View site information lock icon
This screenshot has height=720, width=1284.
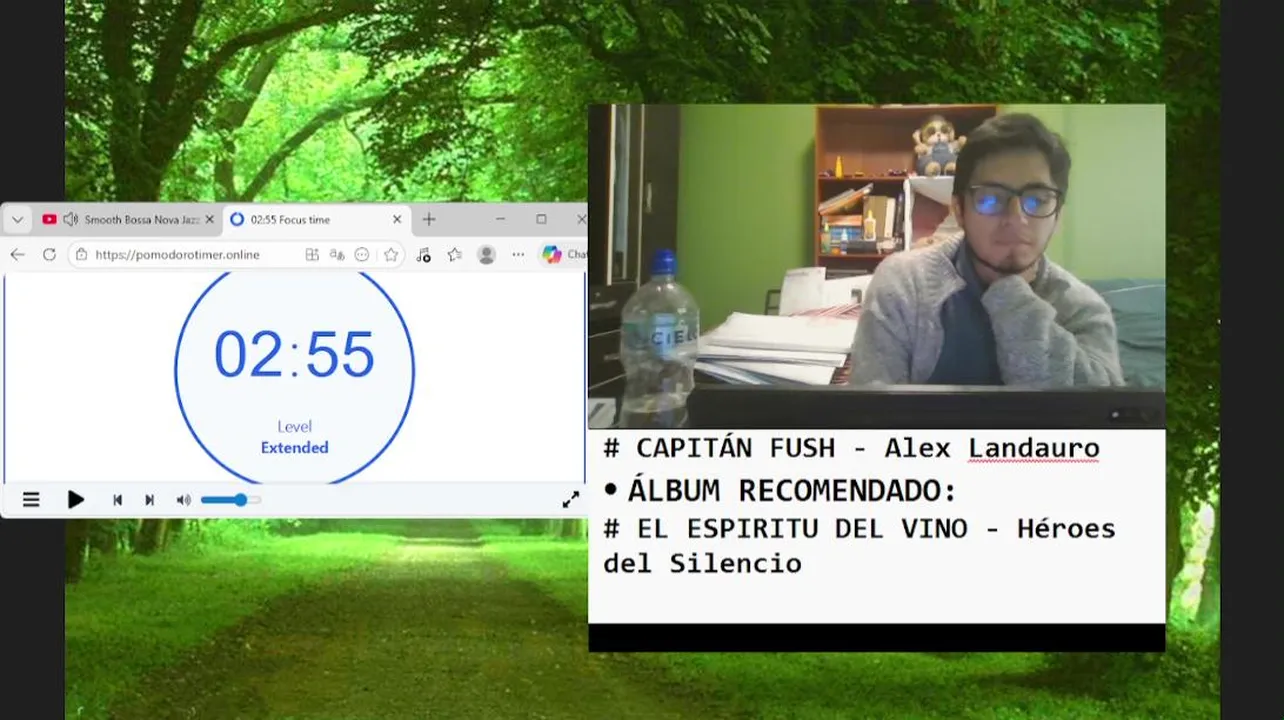[82, 255]
